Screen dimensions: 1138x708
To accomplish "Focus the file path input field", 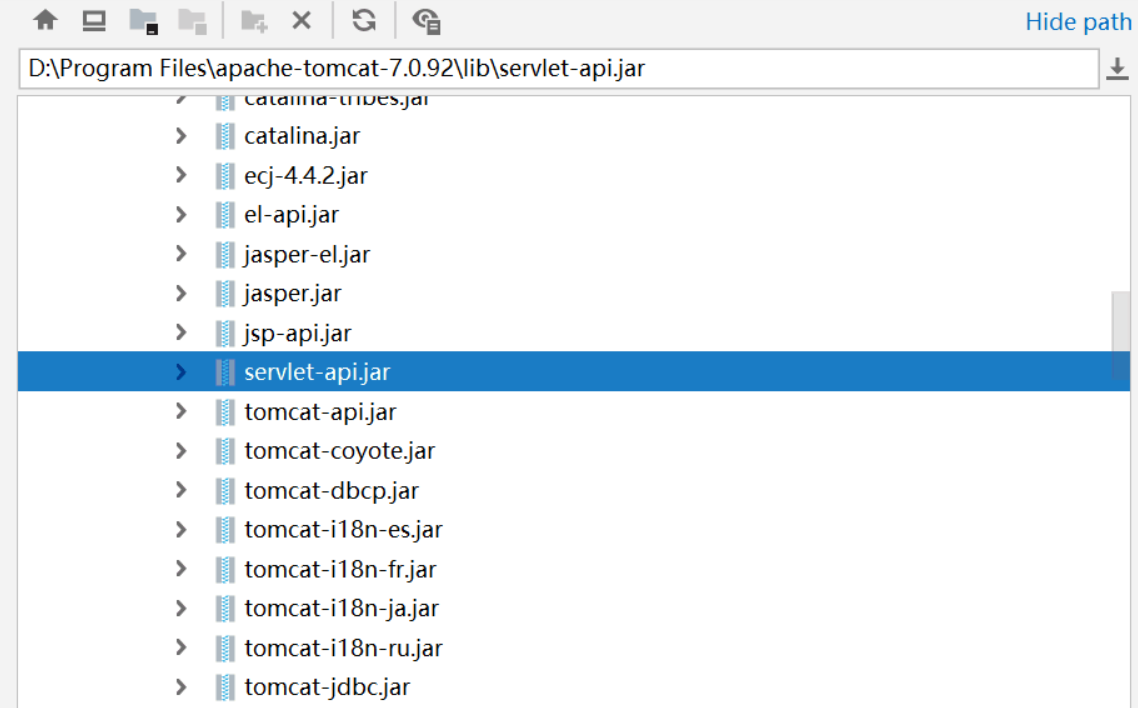I will pyautogui.click(x=558, y=69).
